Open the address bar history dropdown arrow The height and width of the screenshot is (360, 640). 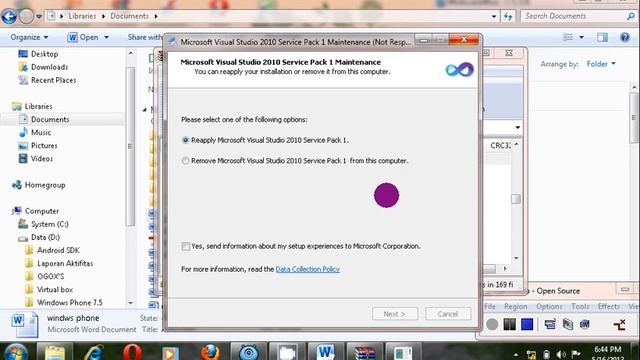pyautogui.click(x=494, y=16)
